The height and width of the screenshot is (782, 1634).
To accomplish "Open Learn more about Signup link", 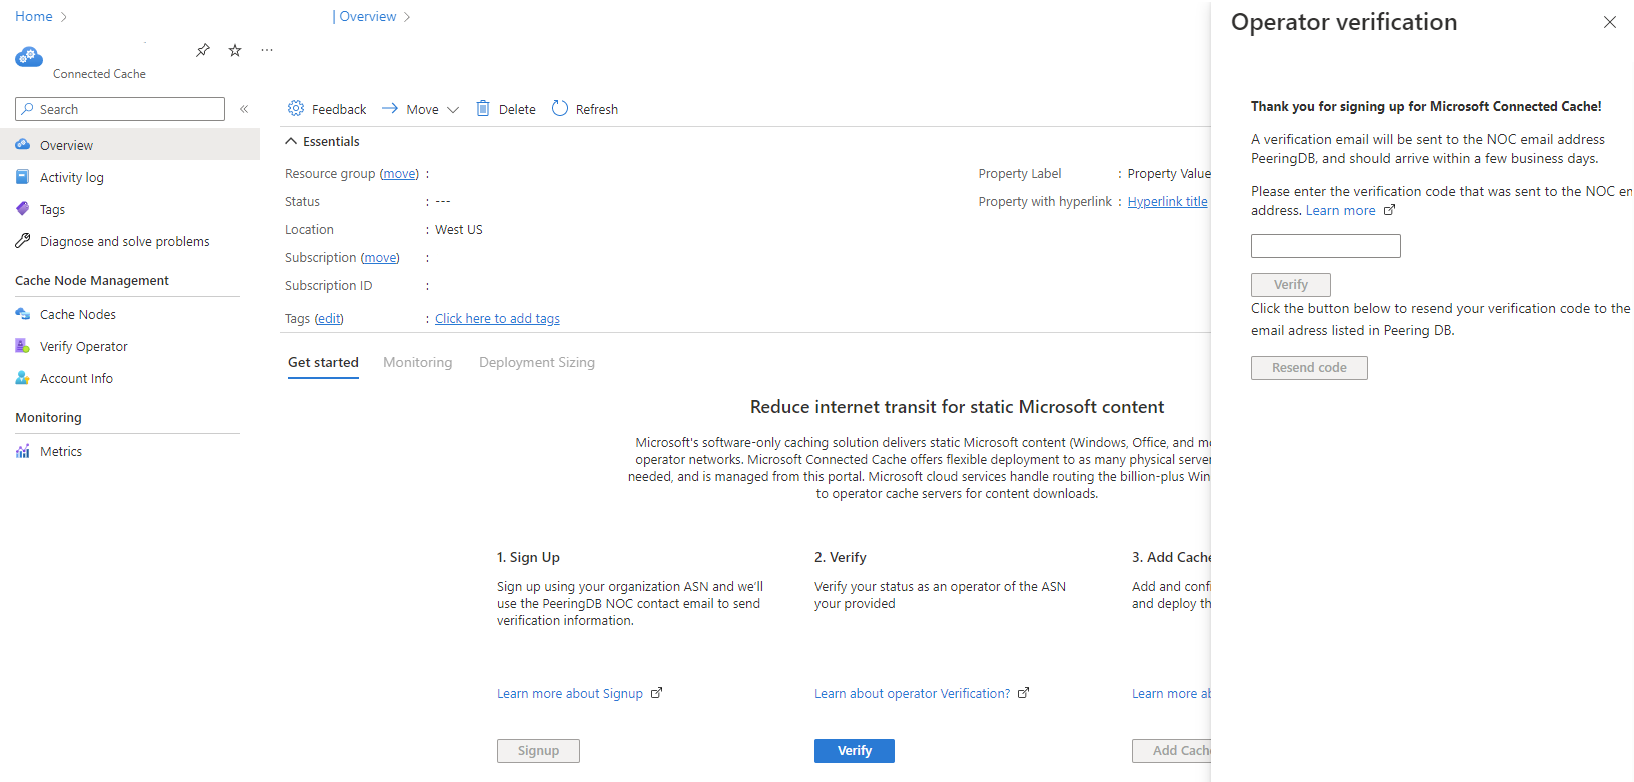I will pyautogui.click(x=570, y=693).
